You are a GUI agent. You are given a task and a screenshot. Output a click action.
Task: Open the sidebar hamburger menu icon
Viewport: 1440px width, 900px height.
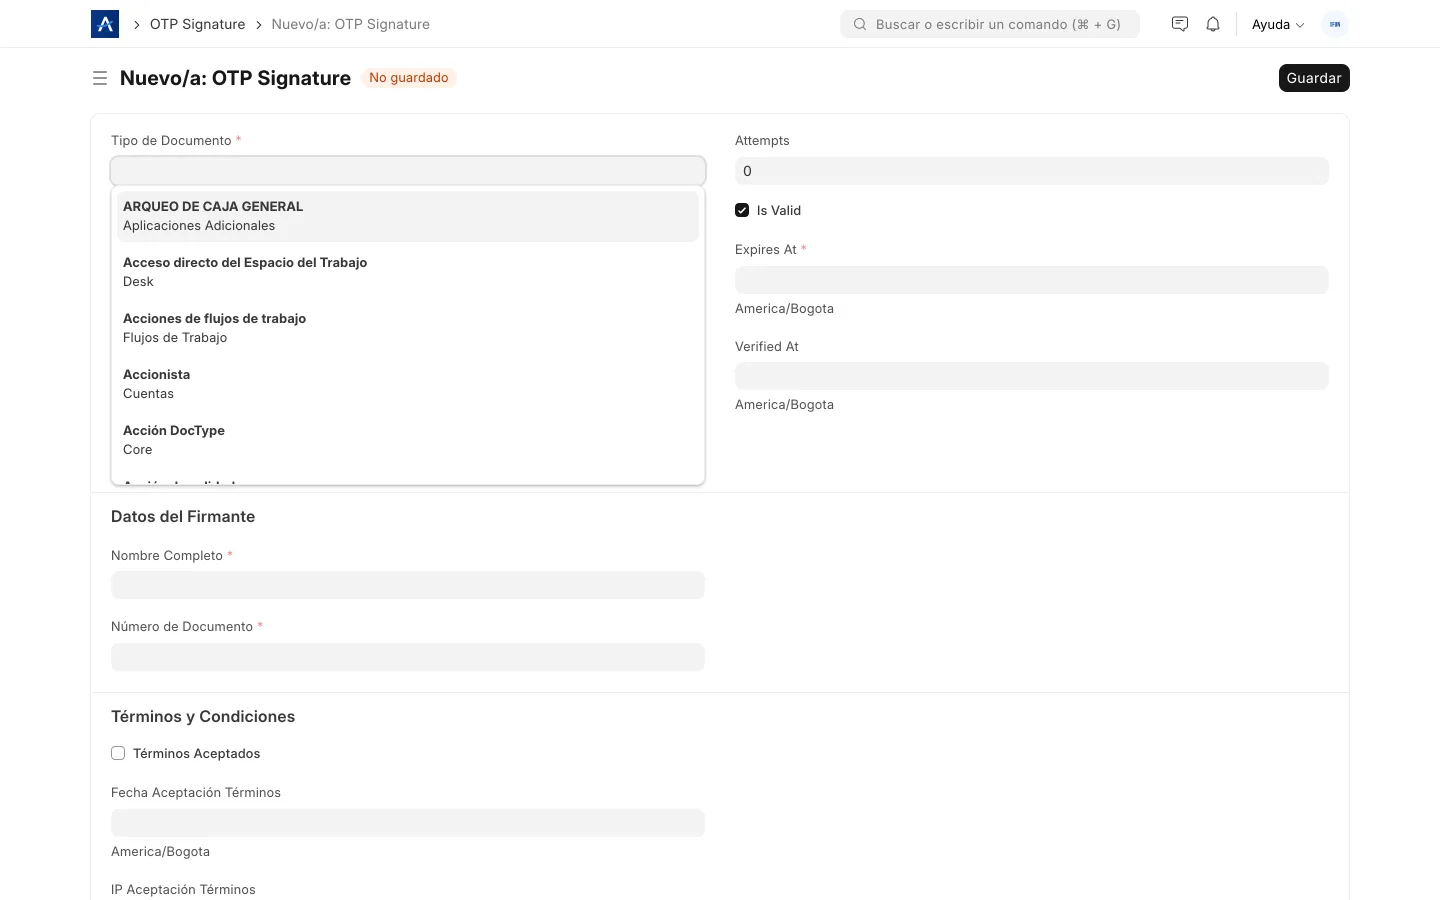(x=100, y=78)
